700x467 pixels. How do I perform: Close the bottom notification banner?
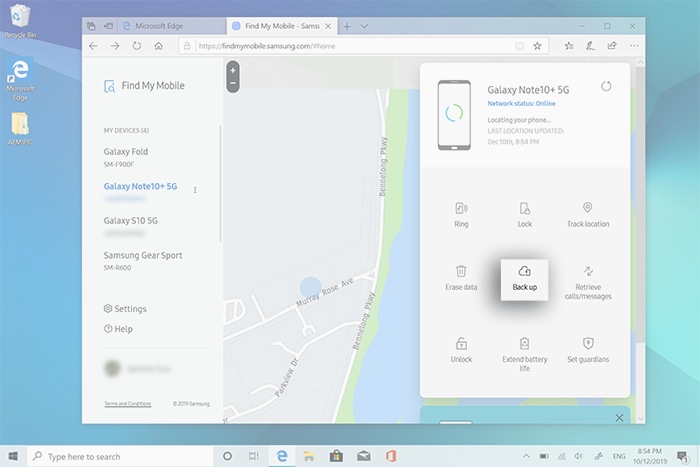(x=619, y=418)
